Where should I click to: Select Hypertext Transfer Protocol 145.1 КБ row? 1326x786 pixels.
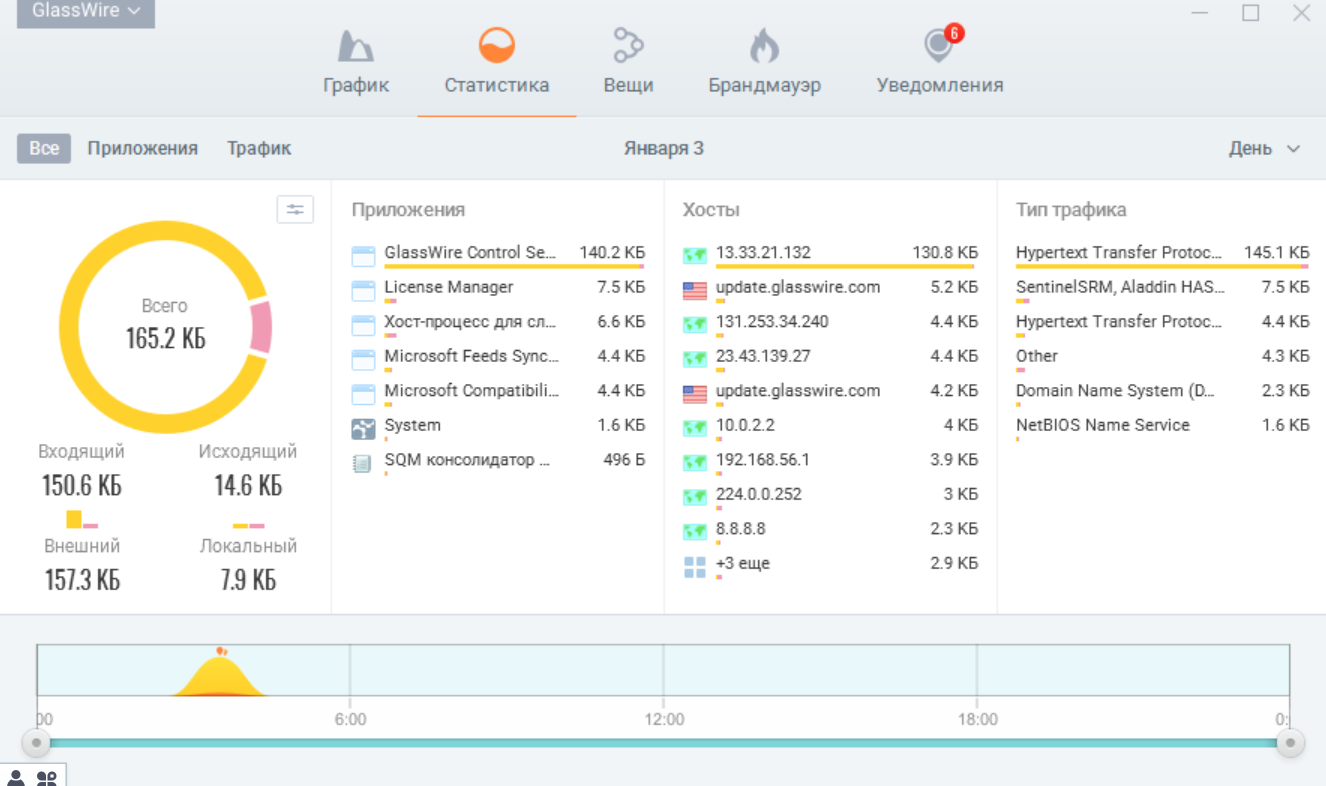coord(1162,255)
